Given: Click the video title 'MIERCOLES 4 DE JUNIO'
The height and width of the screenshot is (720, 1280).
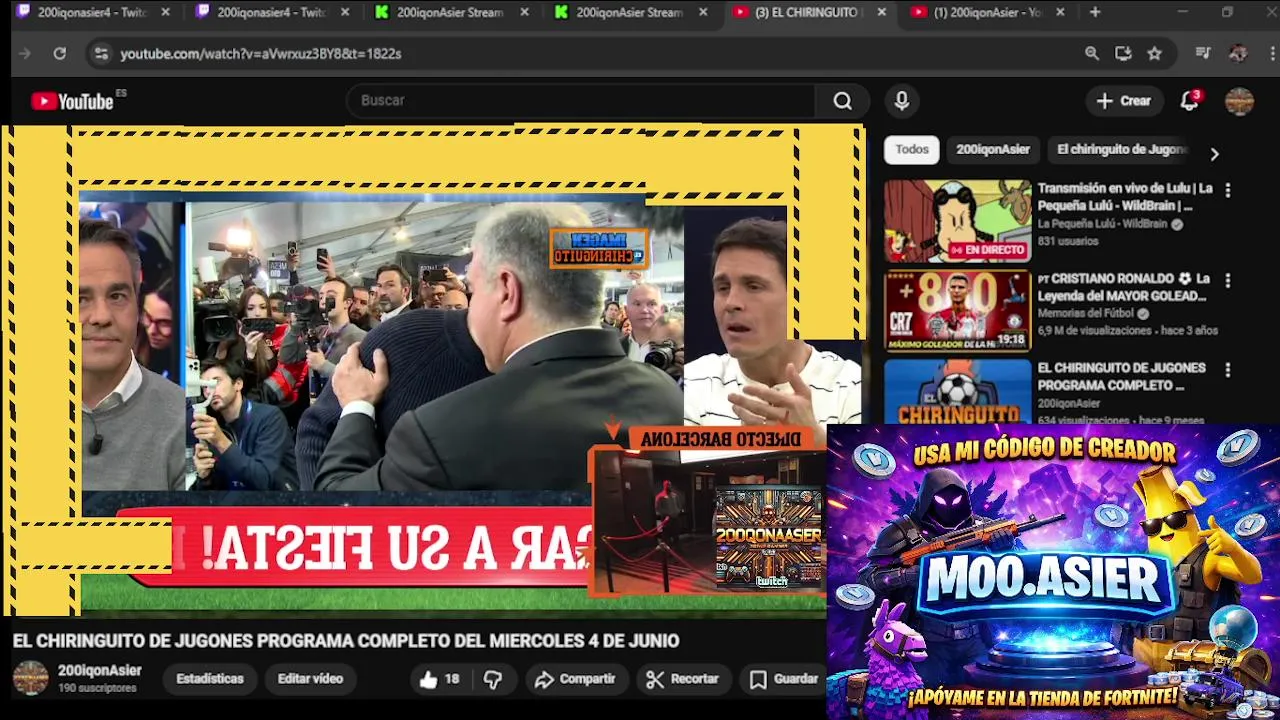Looking at the screenshot, I should [x=345, y=641].
